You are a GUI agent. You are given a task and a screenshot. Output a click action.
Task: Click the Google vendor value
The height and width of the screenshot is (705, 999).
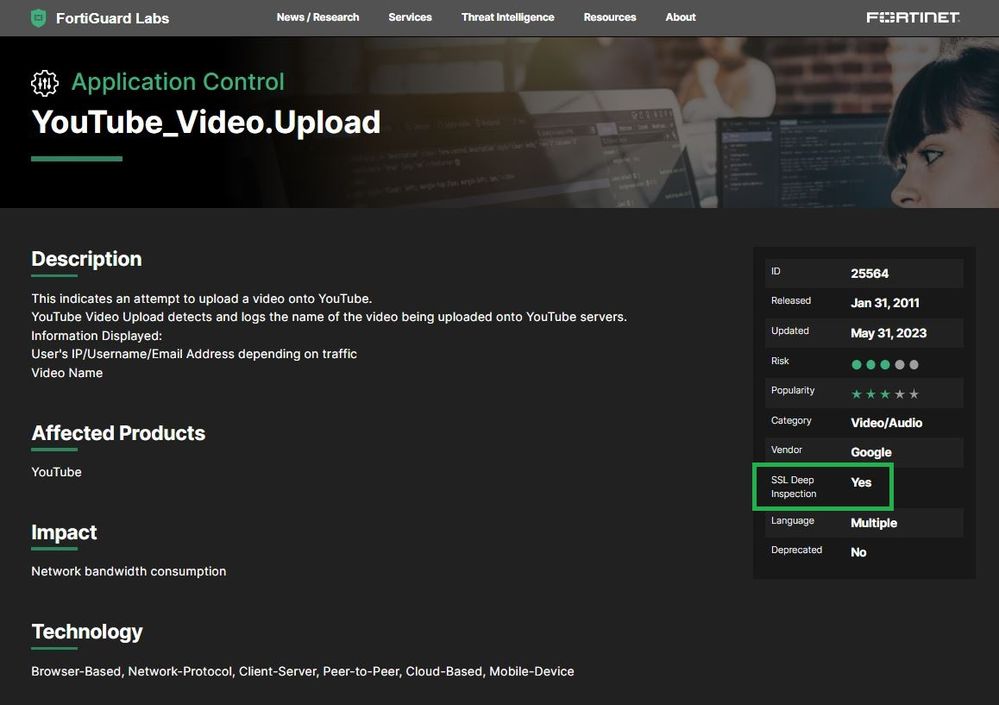tap(871, 452)
